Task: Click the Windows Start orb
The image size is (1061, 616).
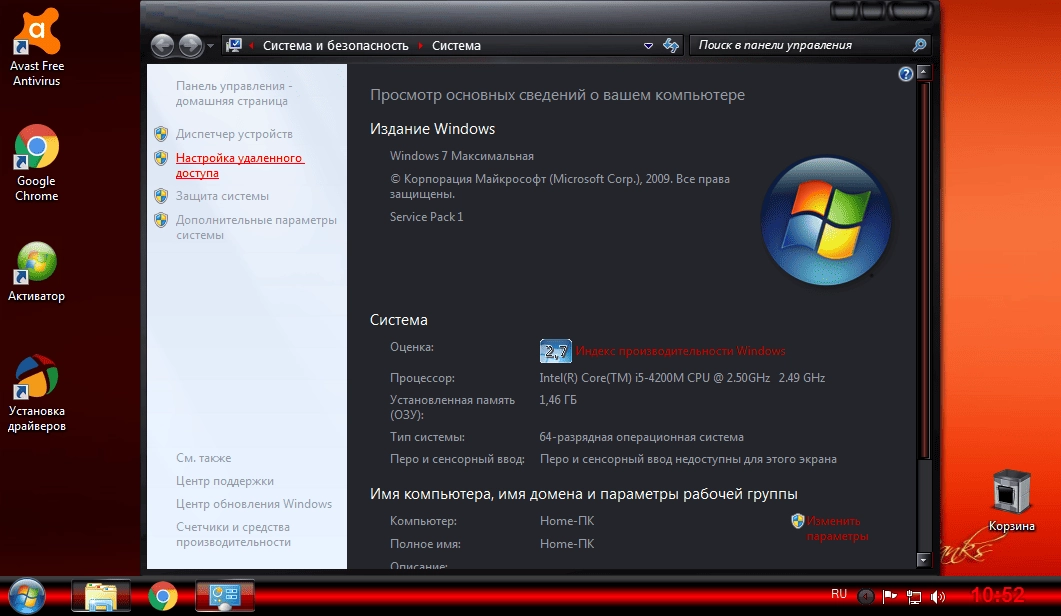Action: 27,596
